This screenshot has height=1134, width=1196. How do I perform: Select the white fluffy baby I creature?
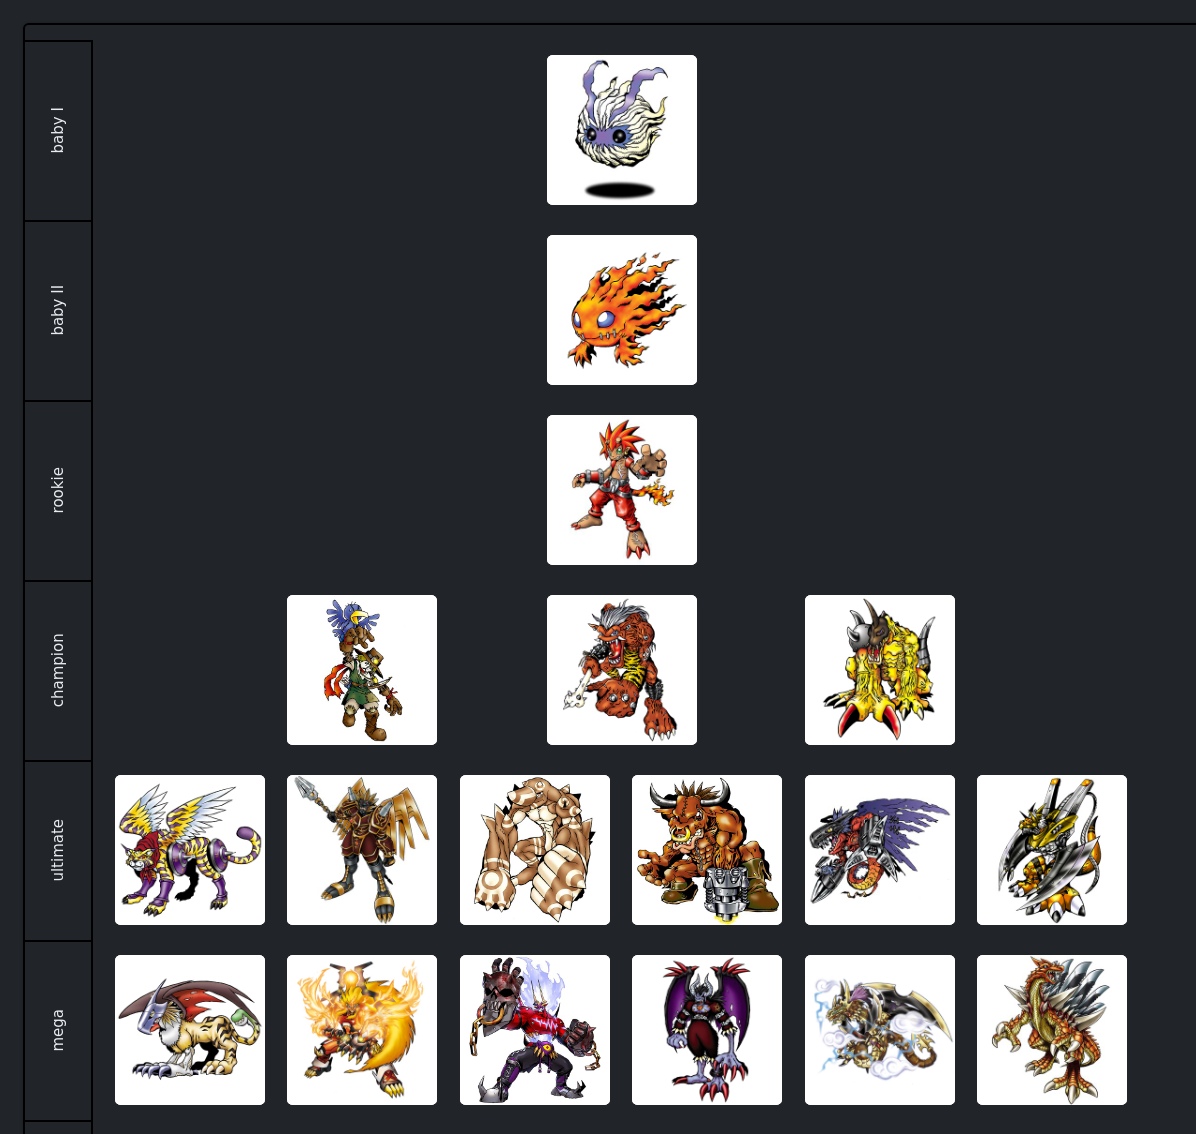(622, 130)
